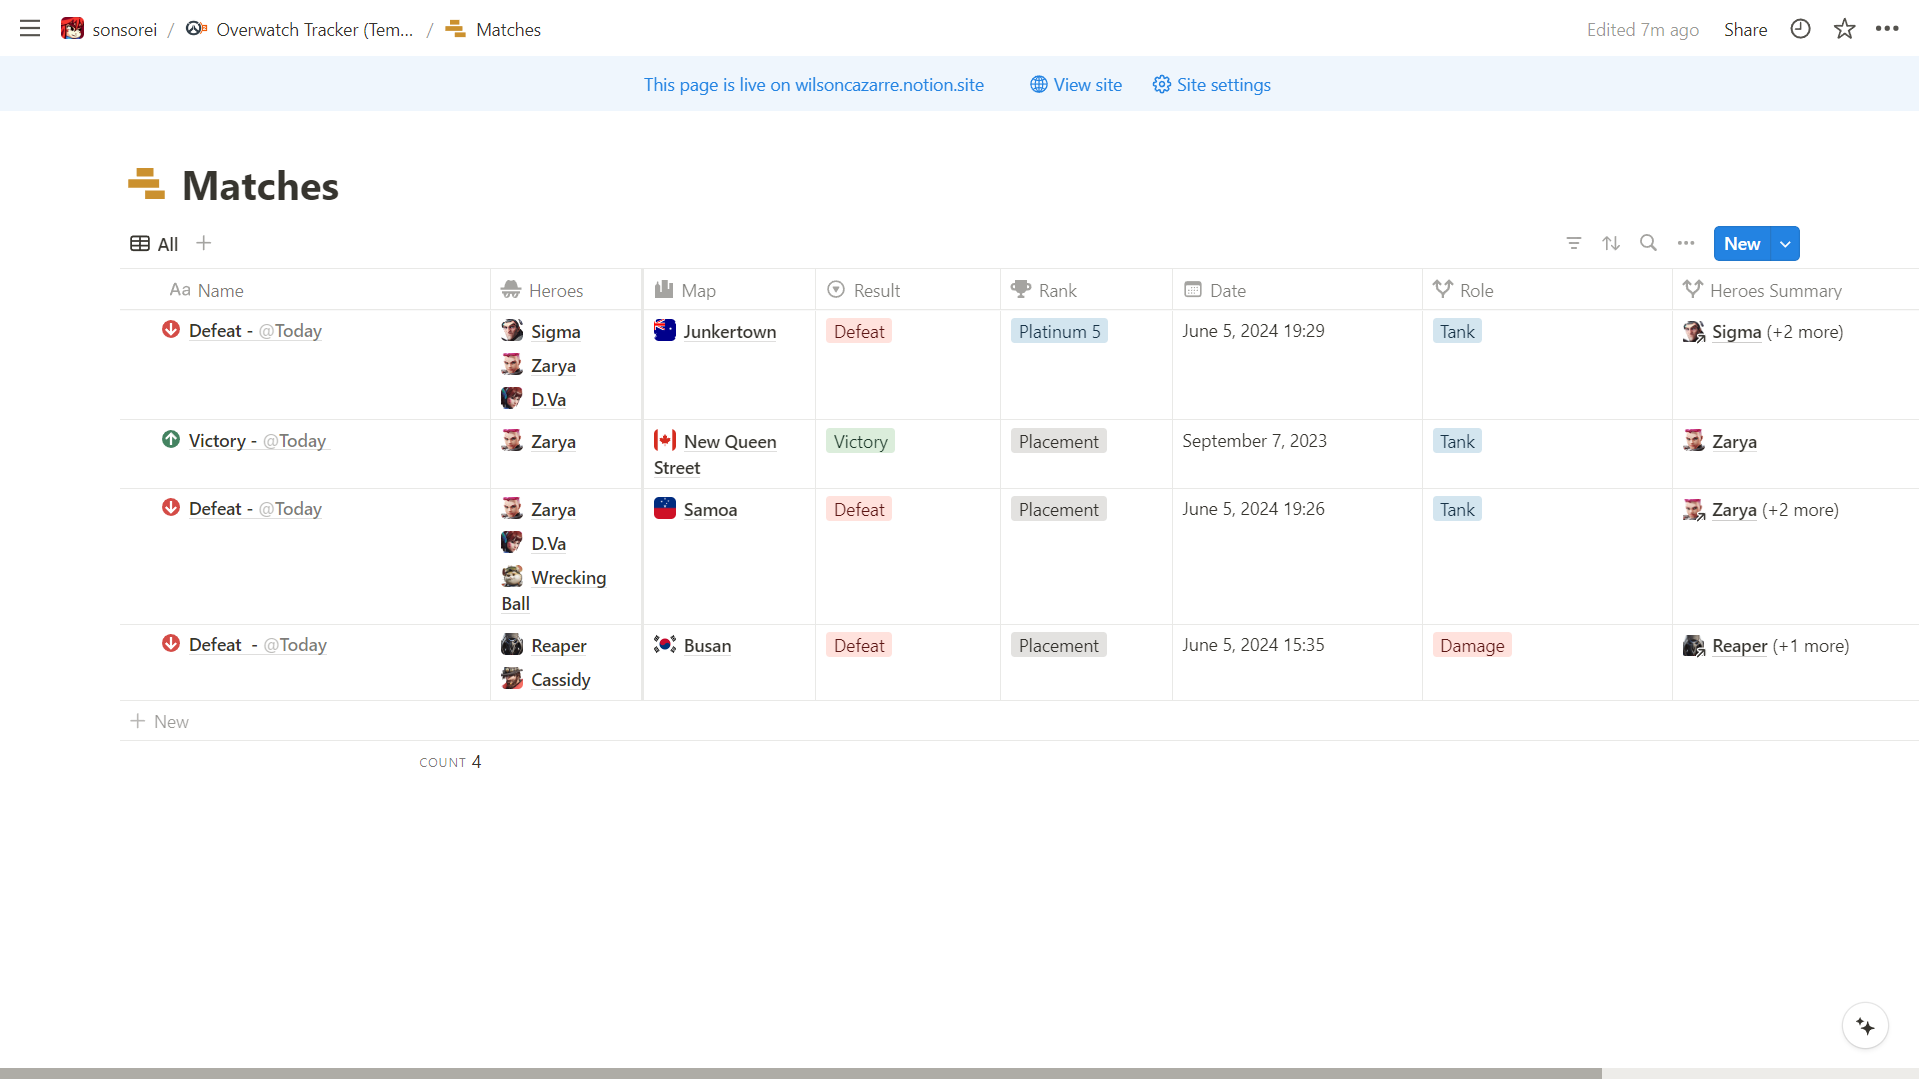The width and height of the screenshot is (1919, 1079).
Task: Open View site link
Action: [x=1076, y=84]
